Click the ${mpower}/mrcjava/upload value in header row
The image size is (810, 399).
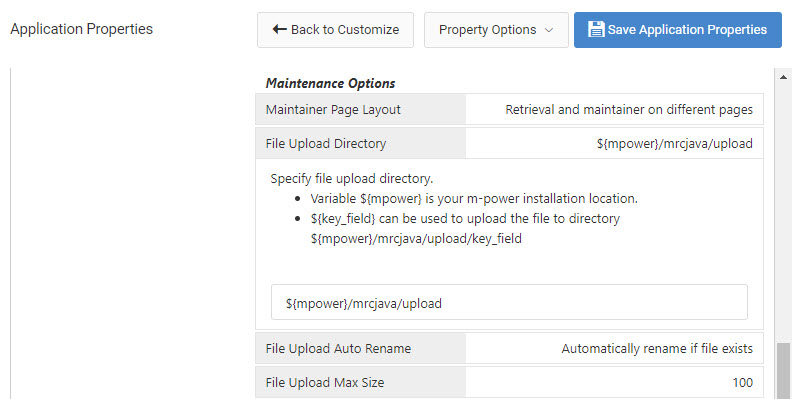(x=675, y=144)
